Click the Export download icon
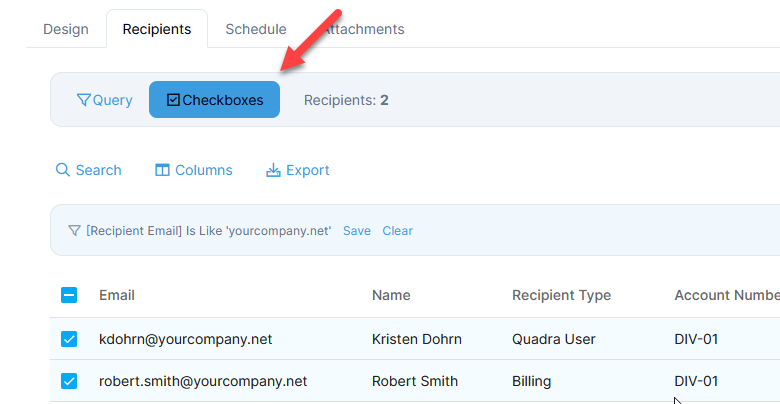Image resolution: width=780 pixels, height=404 pixels. click(x=273, y=170)
